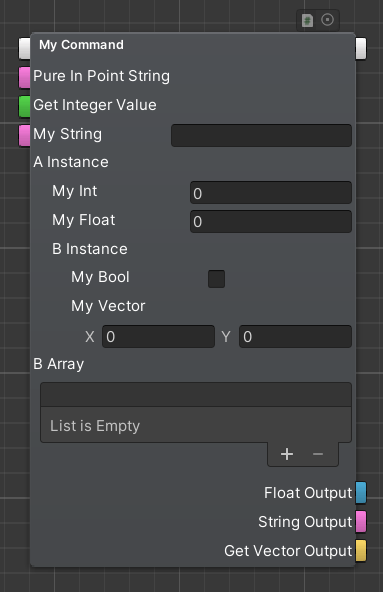The width and height of the screenshot is (383, 592).
Task: Click the B Instance label
Action: [x=90, y=249]
